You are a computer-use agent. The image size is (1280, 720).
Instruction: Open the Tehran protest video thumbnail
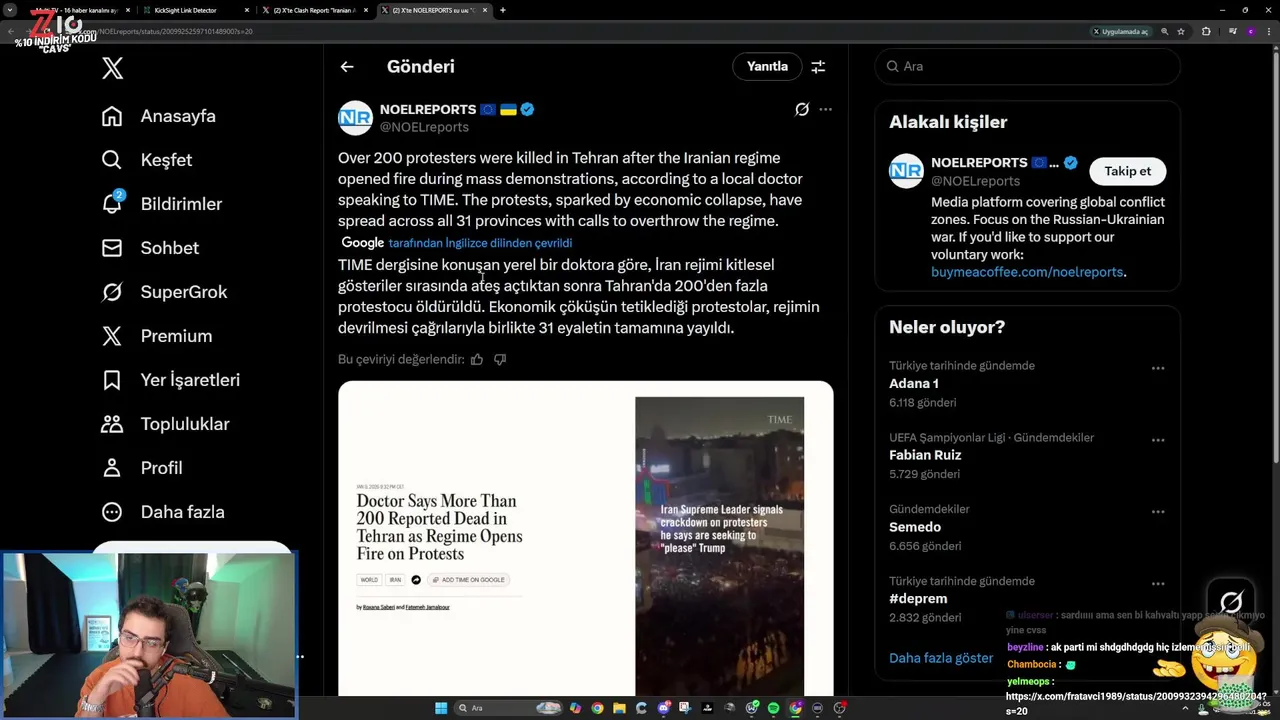(719, 546)
